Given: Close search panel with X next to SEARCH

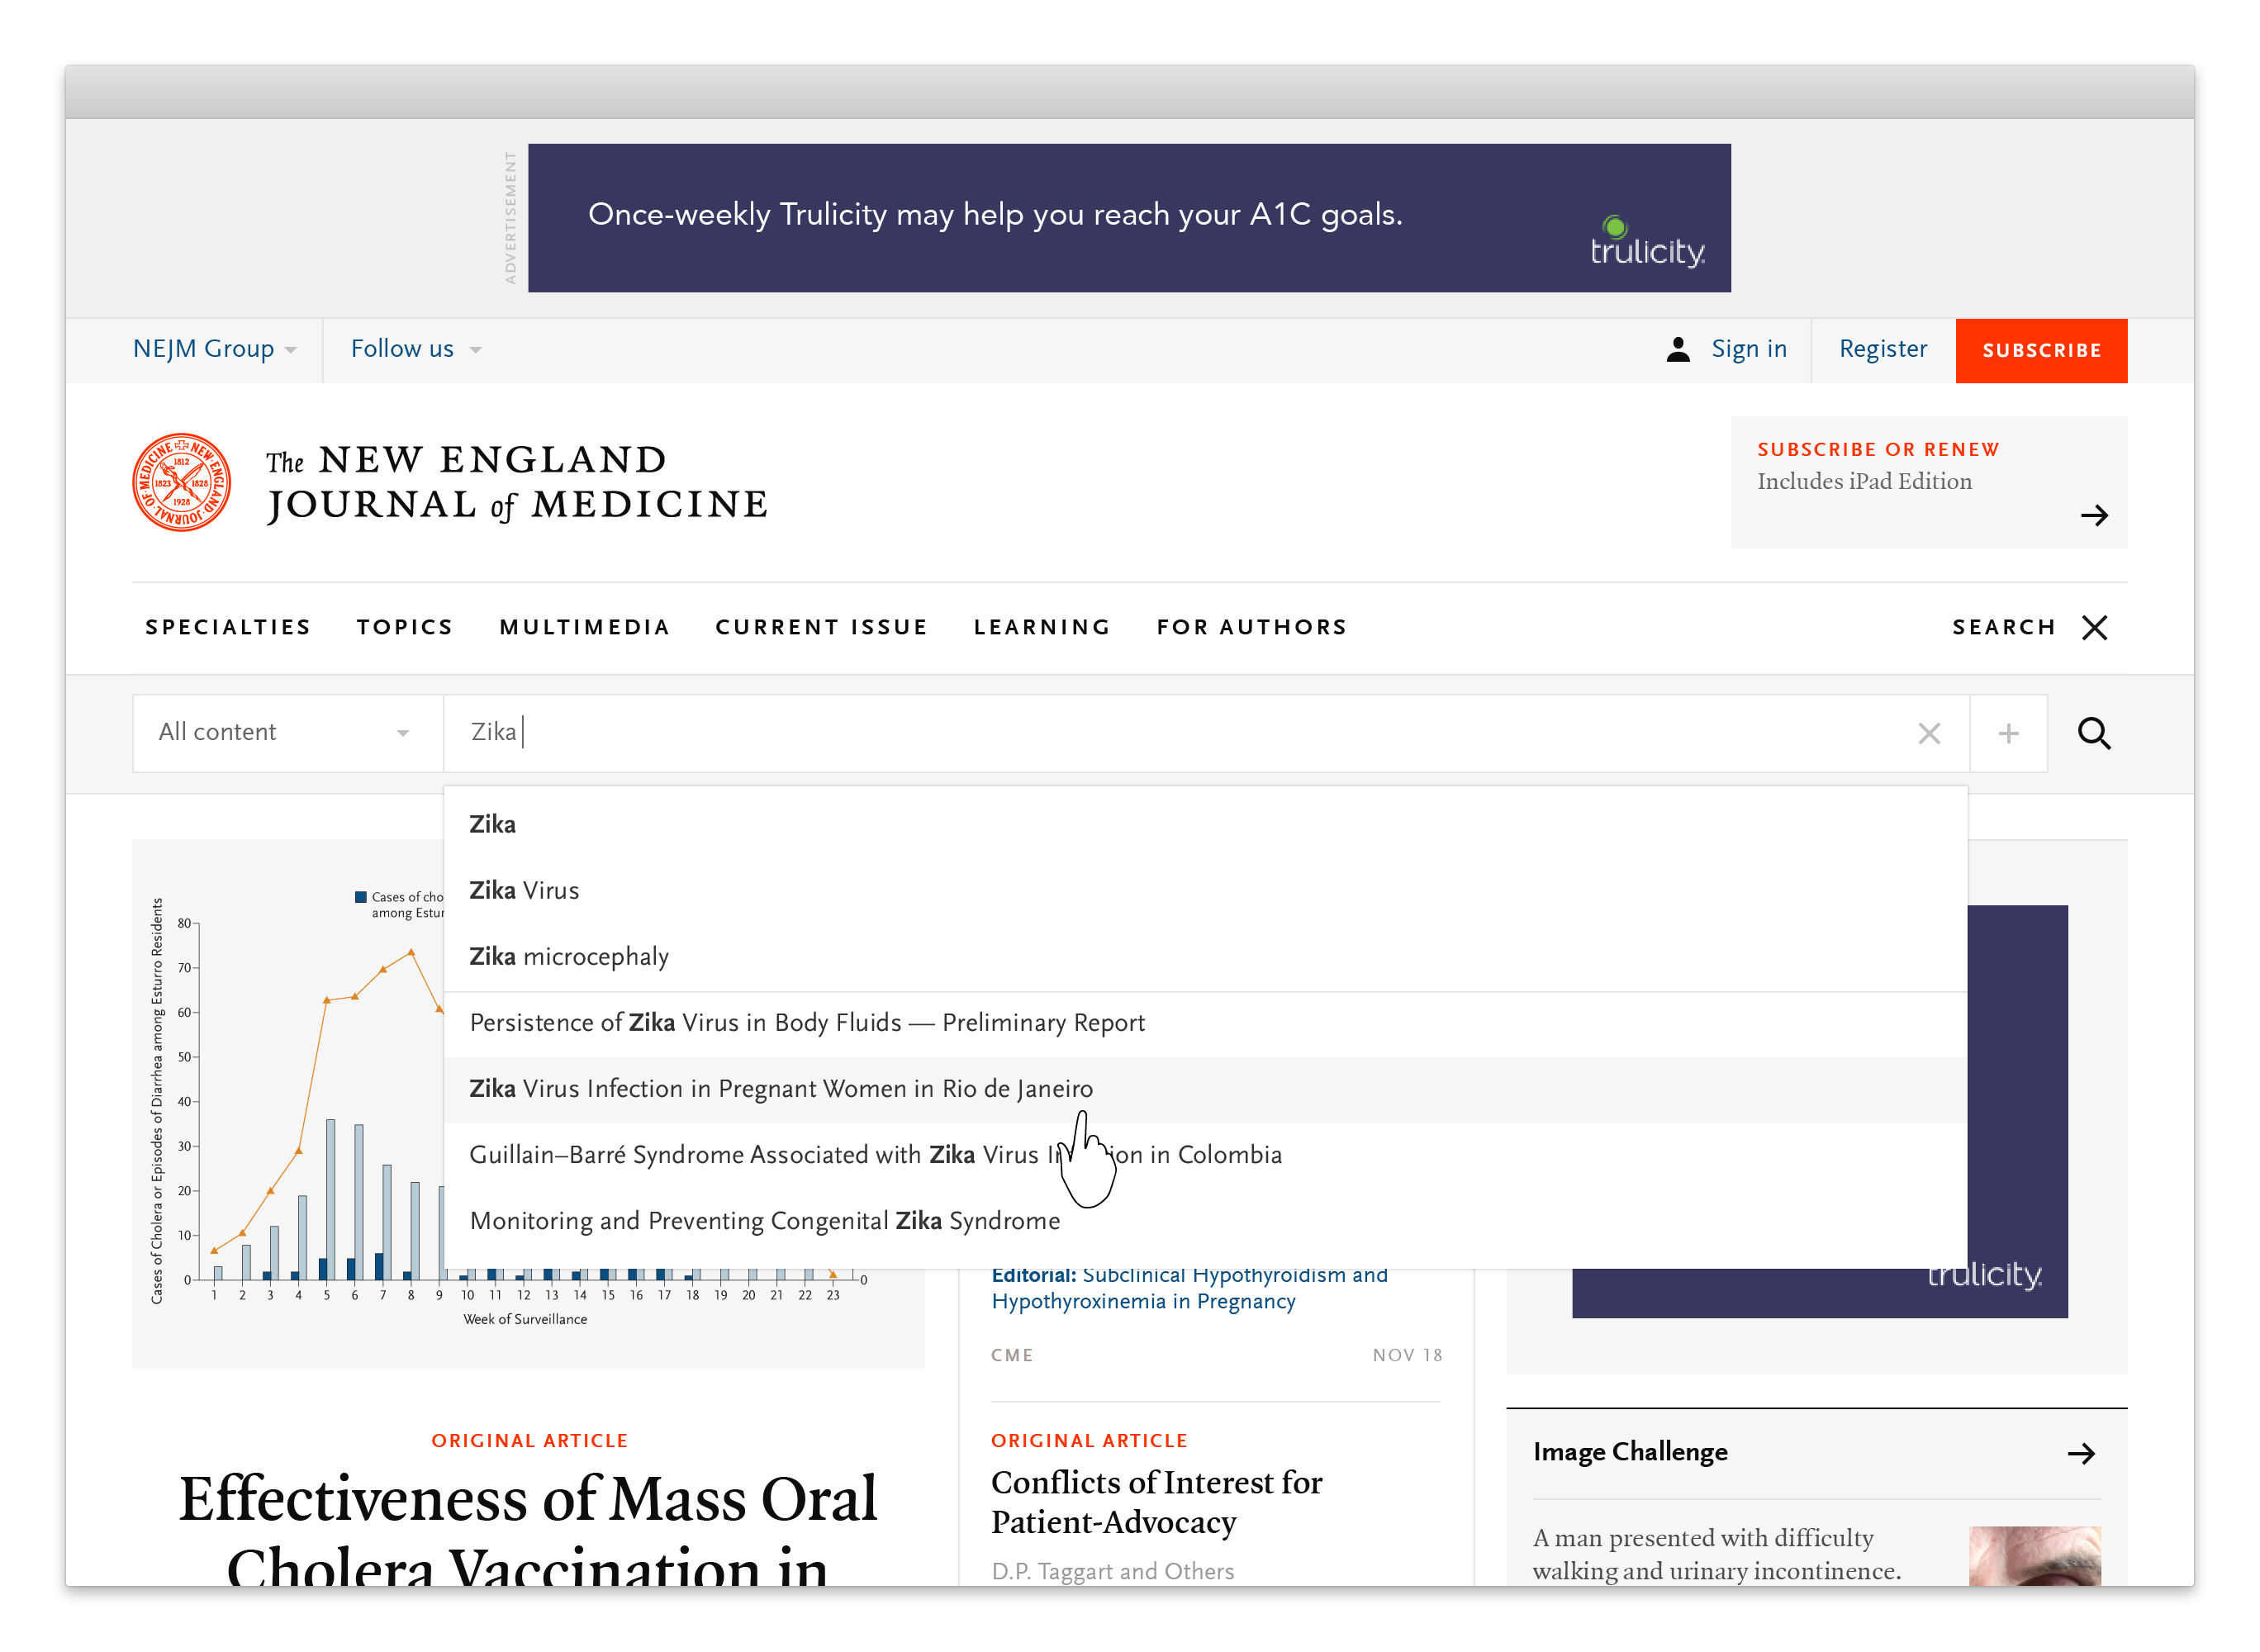Looking at the screenshot, I should pyautogui.click(x=2094, y=627).
